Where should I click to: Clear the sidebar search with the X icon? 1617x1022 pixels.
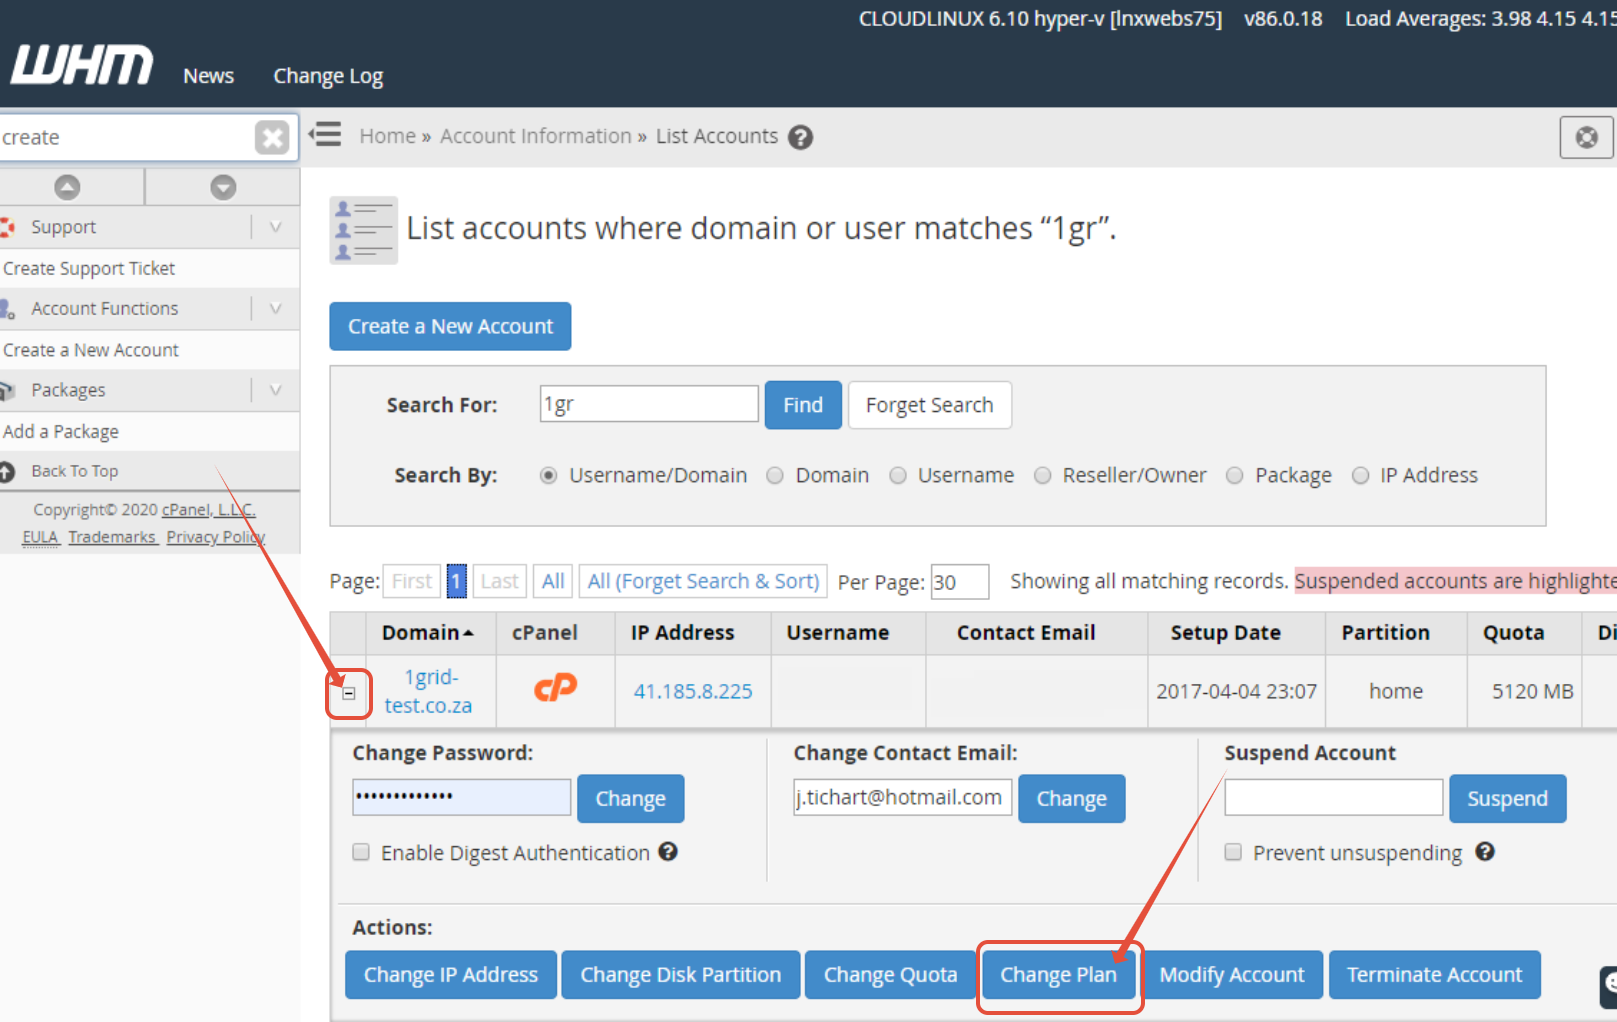click(272, 137)
